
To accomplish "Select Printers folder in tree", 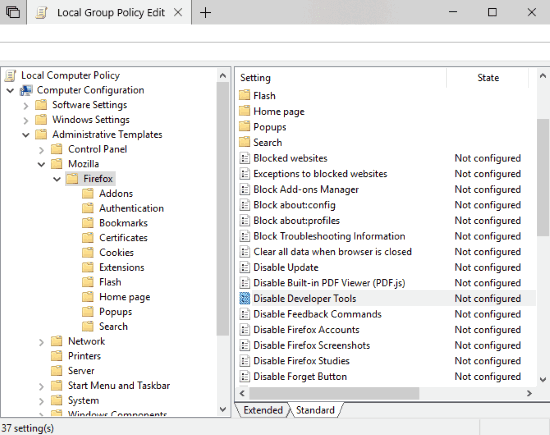I will tap(84, 356).
